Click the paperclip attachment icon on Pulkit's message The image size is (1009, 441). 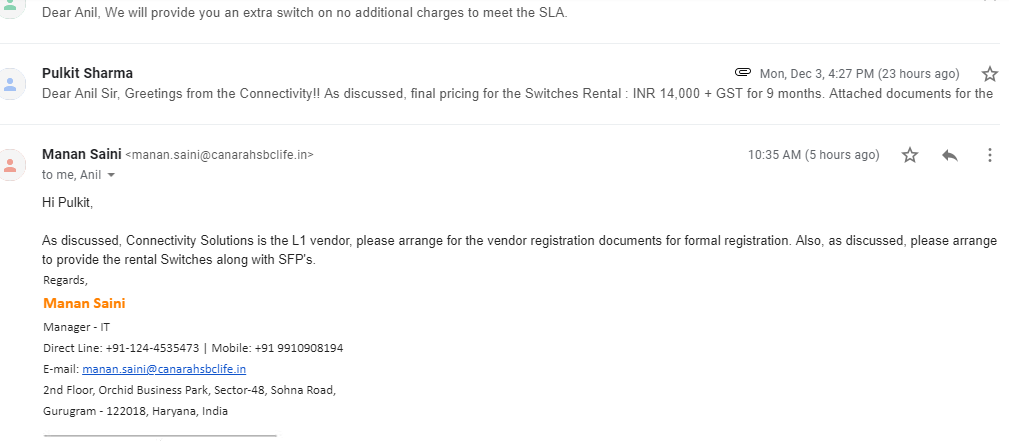click(742, 73)
